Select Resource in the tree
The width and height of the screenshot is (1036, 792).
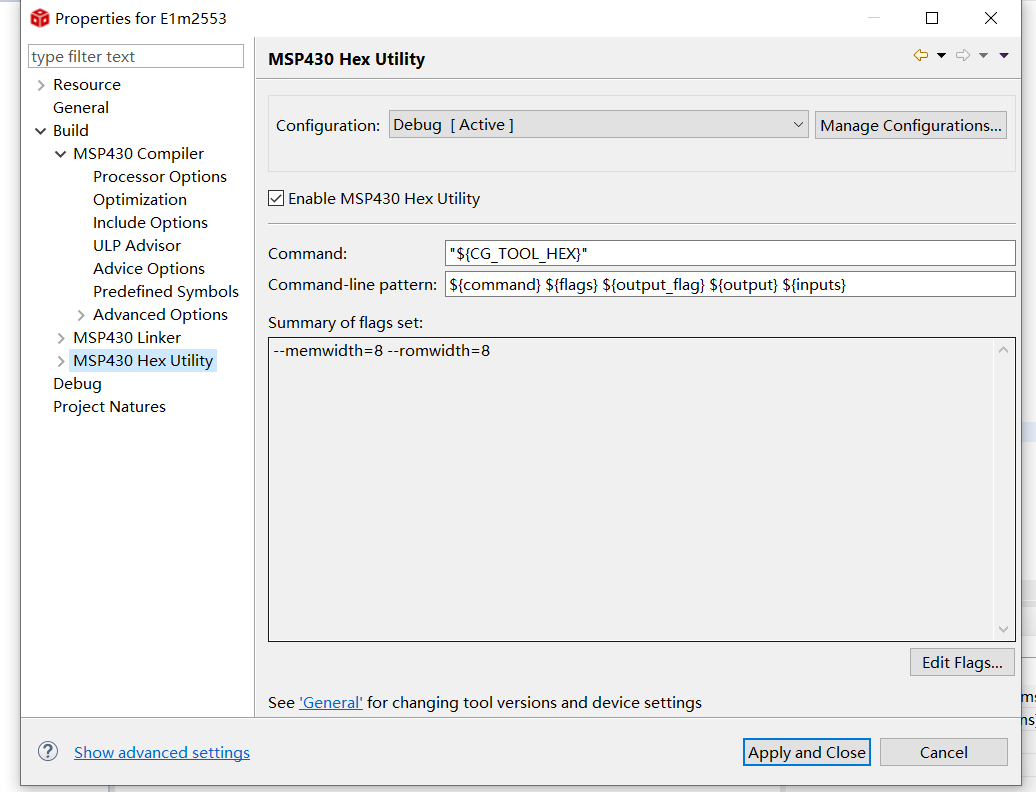87,85
